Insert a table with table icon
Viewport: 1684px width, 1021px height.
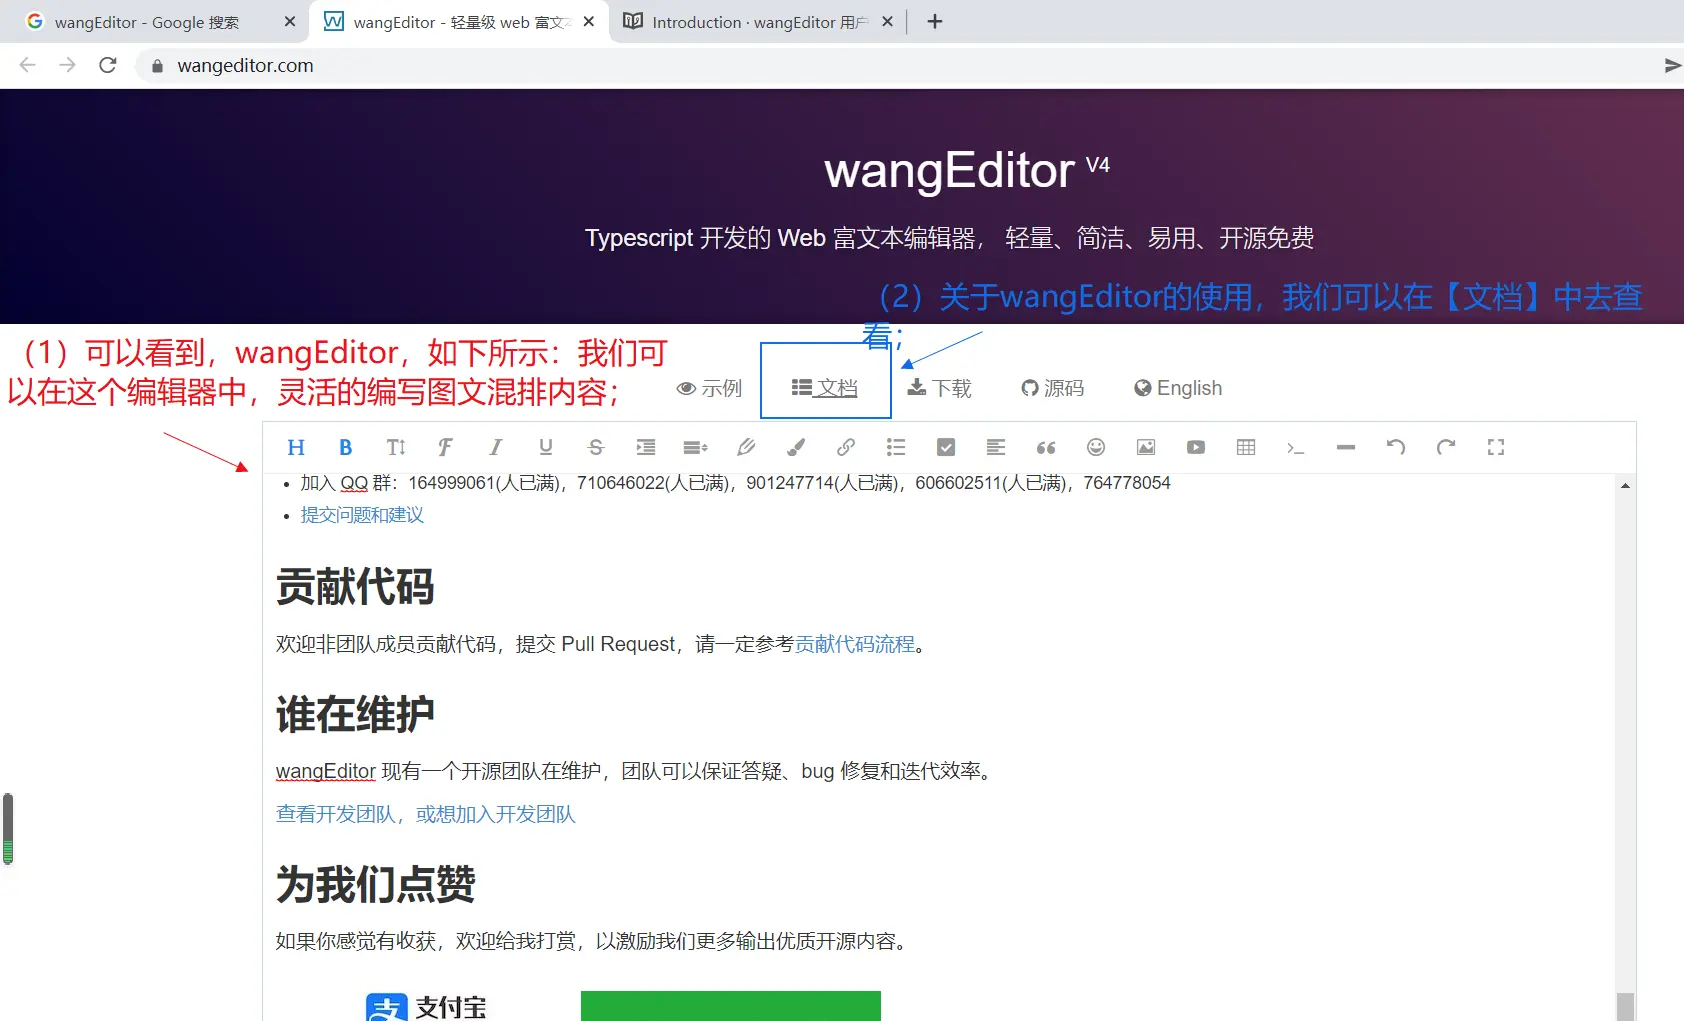[1246, 447]
